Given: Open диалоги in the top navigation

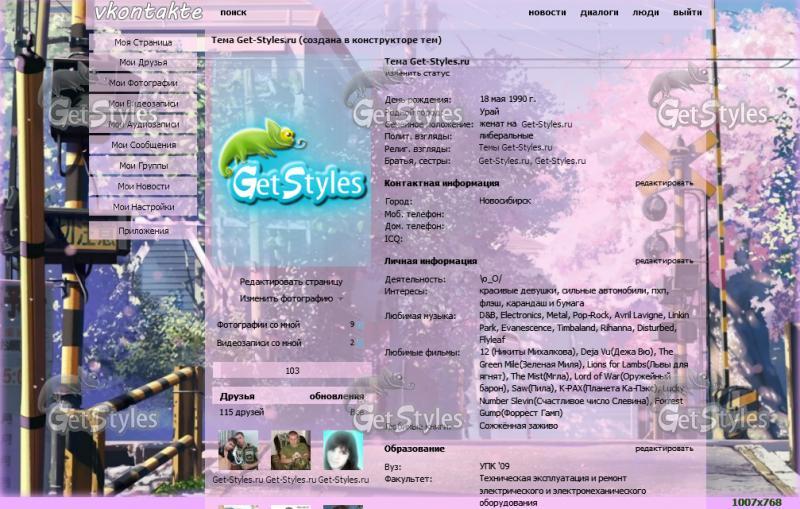Looking at the screenshot, I should (599, 12).
